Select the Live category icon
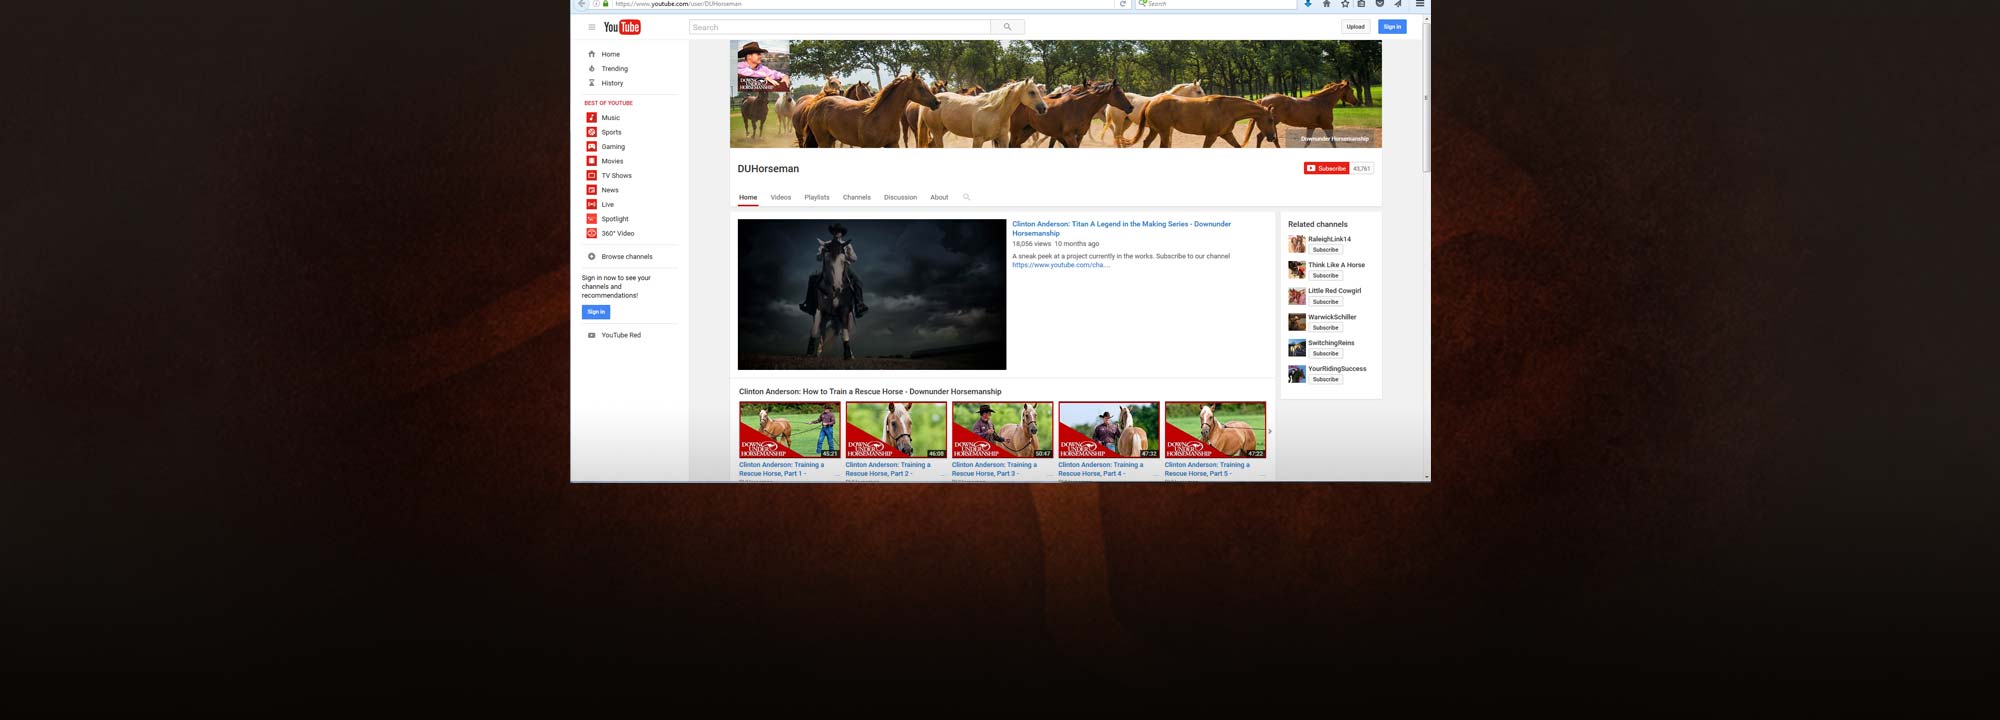The image size is (2000, 720). click(591, 204)
